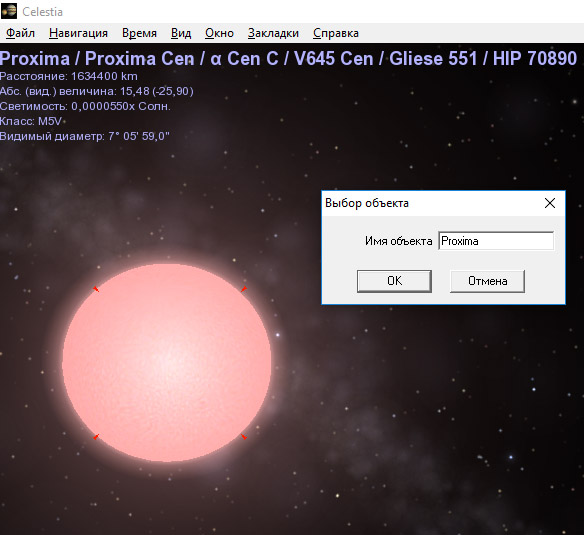The width and height of the screenshot is (584, 535).
Task: Click the bright star right of Proxima
Action: [277, 335]
